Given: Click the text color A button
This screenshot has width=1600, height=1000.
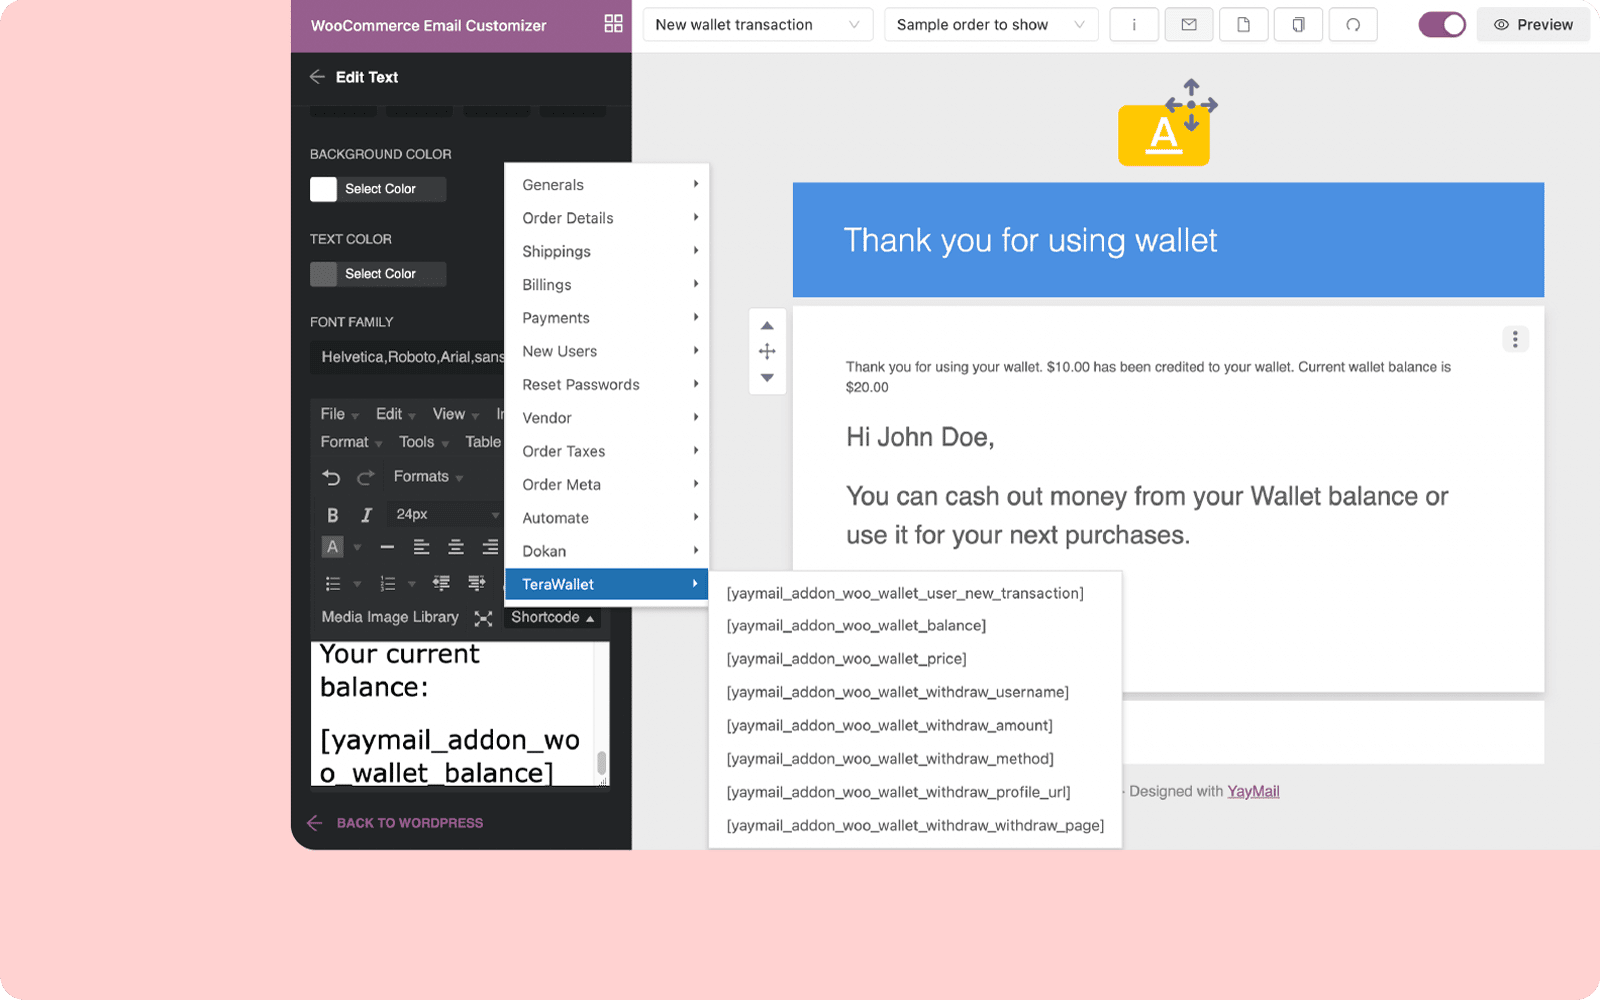Looking at the screenshot, I should (x=332, y=547).
